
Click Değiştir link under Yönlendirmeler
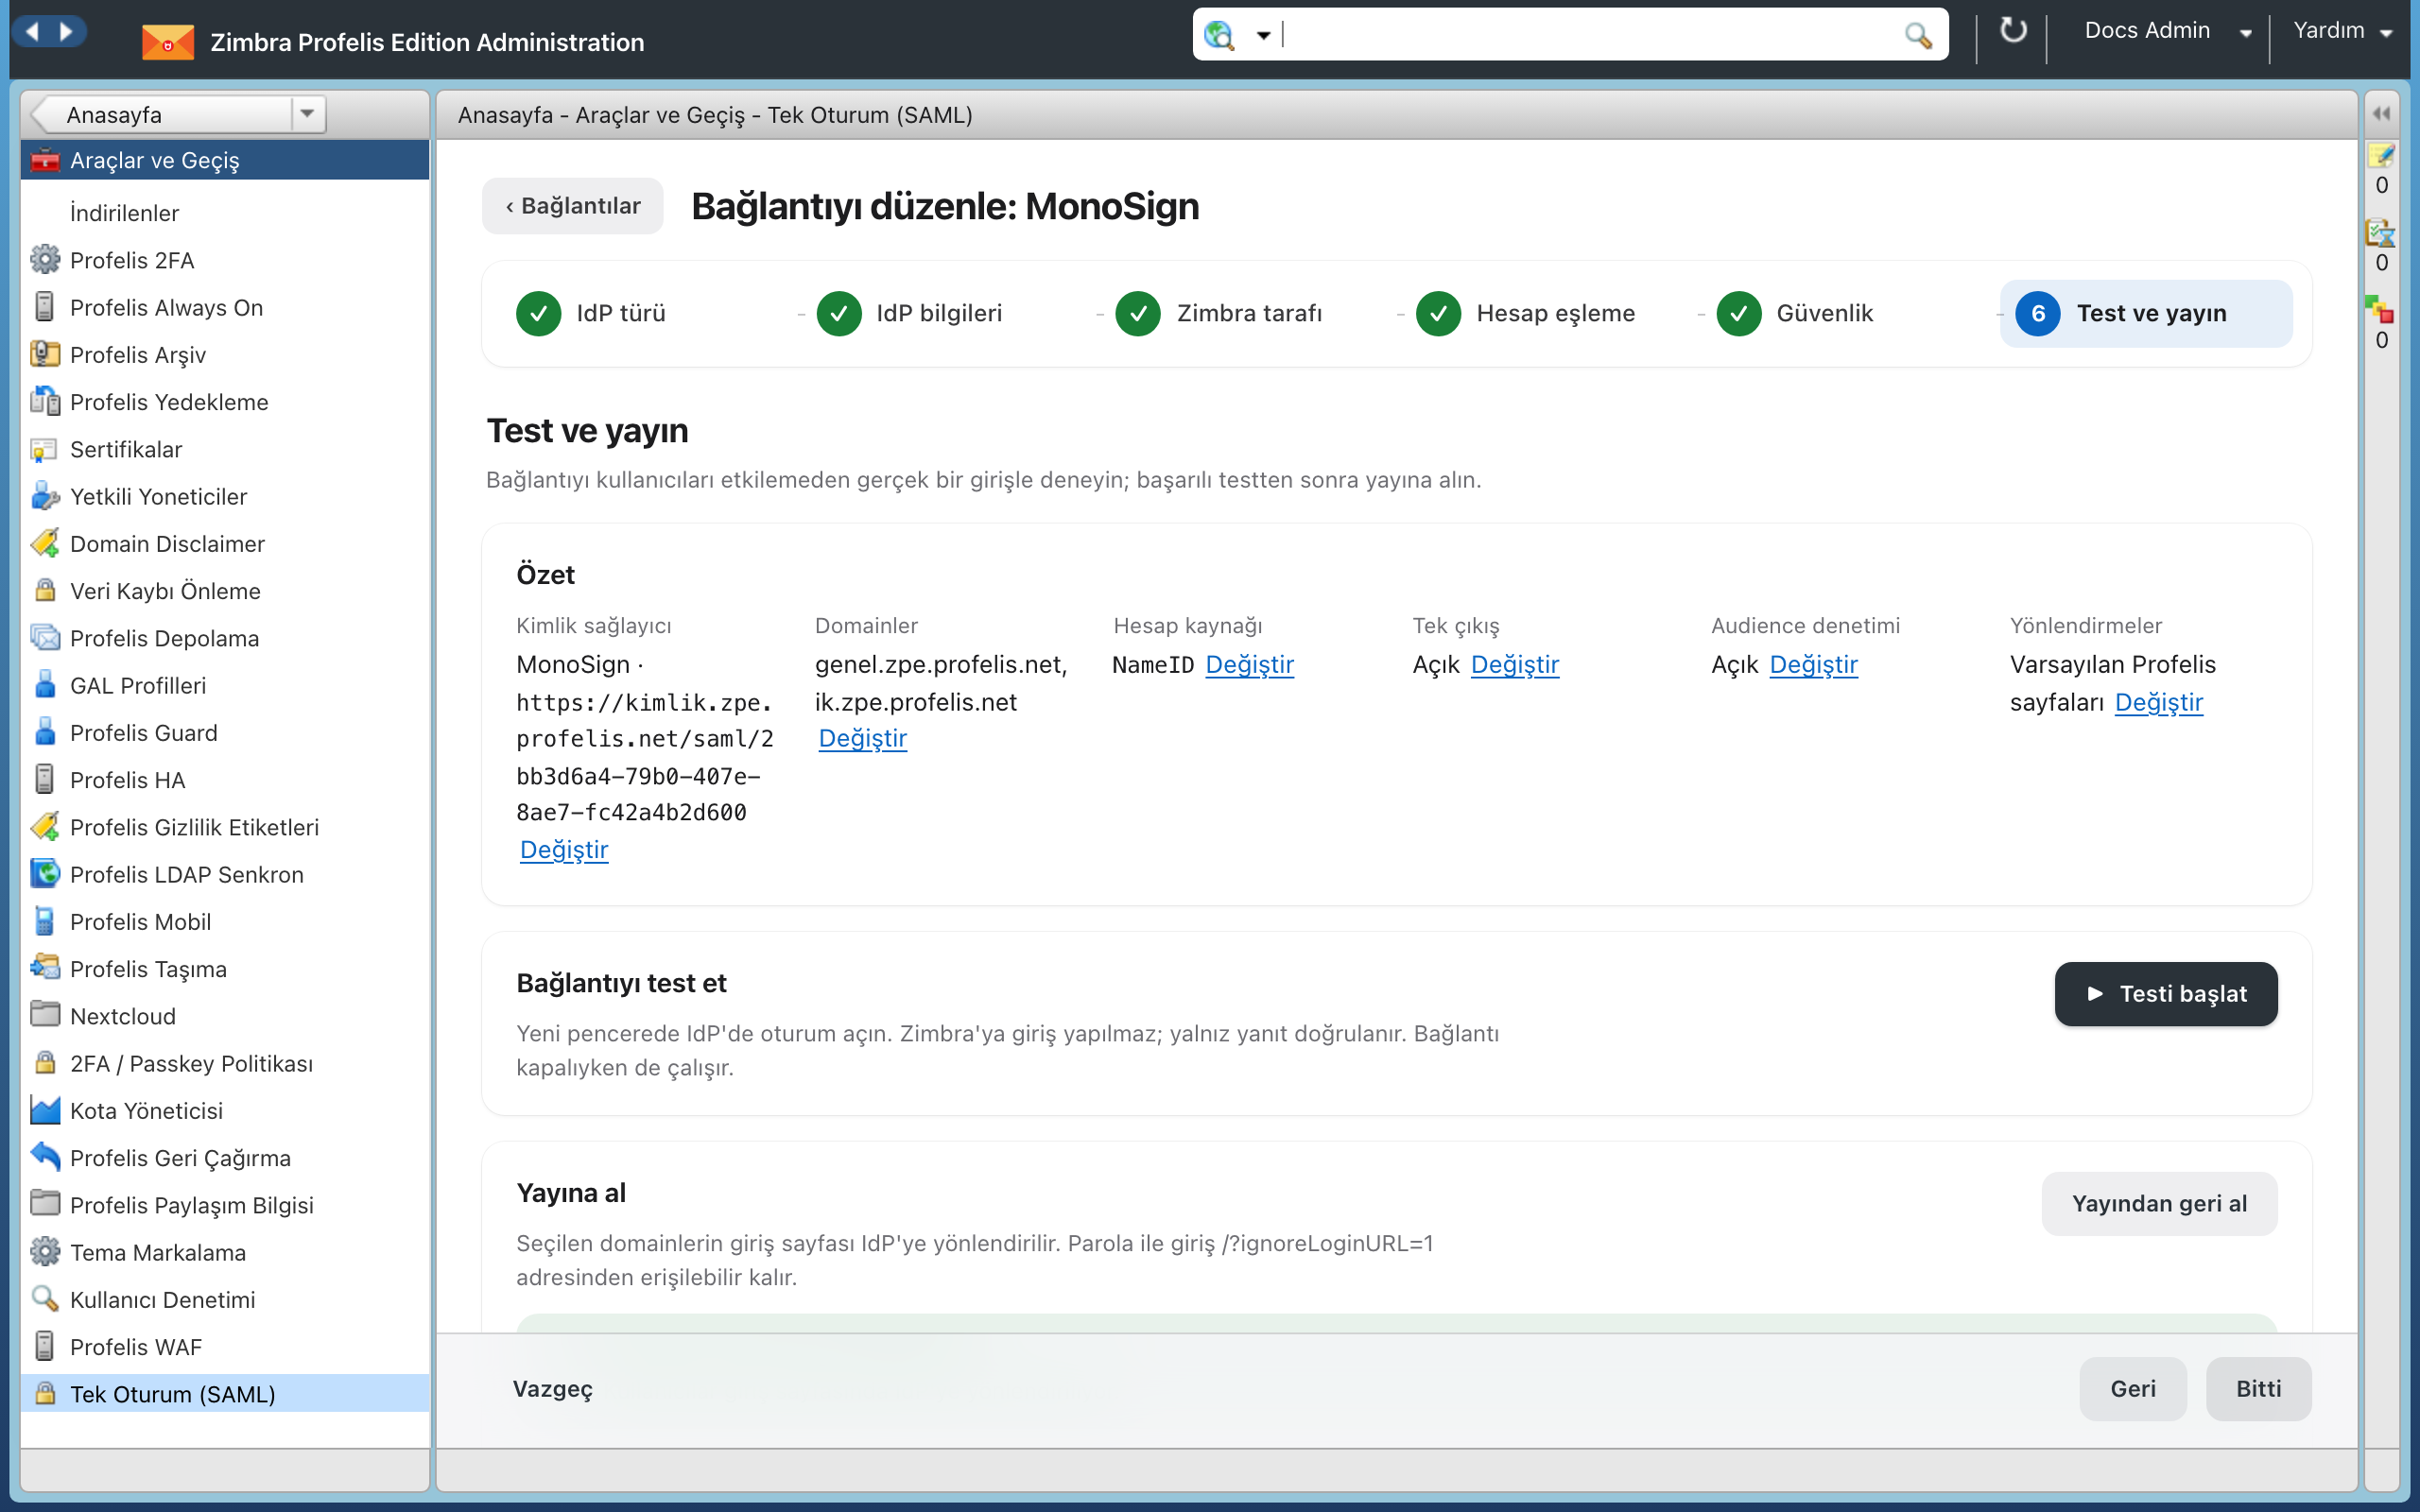(2158, 702)
